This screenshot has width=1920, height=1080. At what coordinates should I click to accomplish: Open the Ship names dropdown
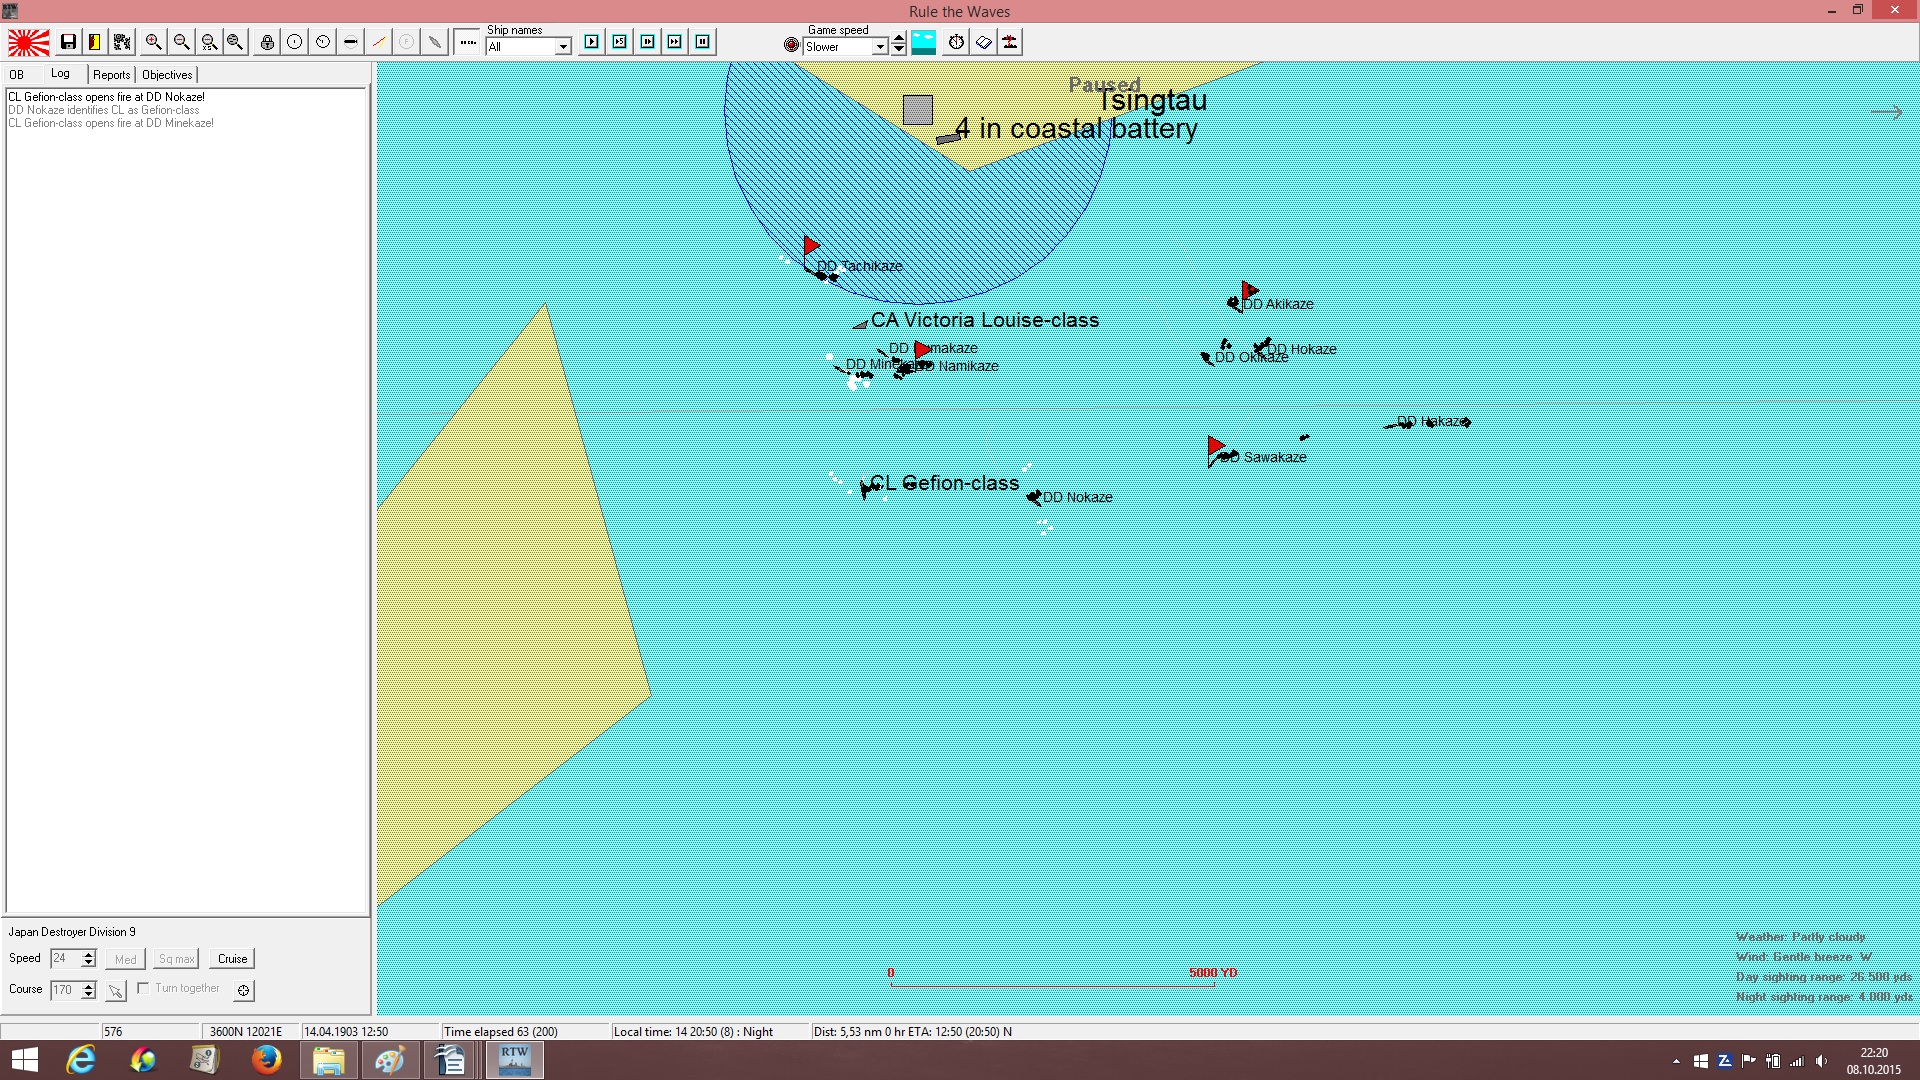[563, 47]
